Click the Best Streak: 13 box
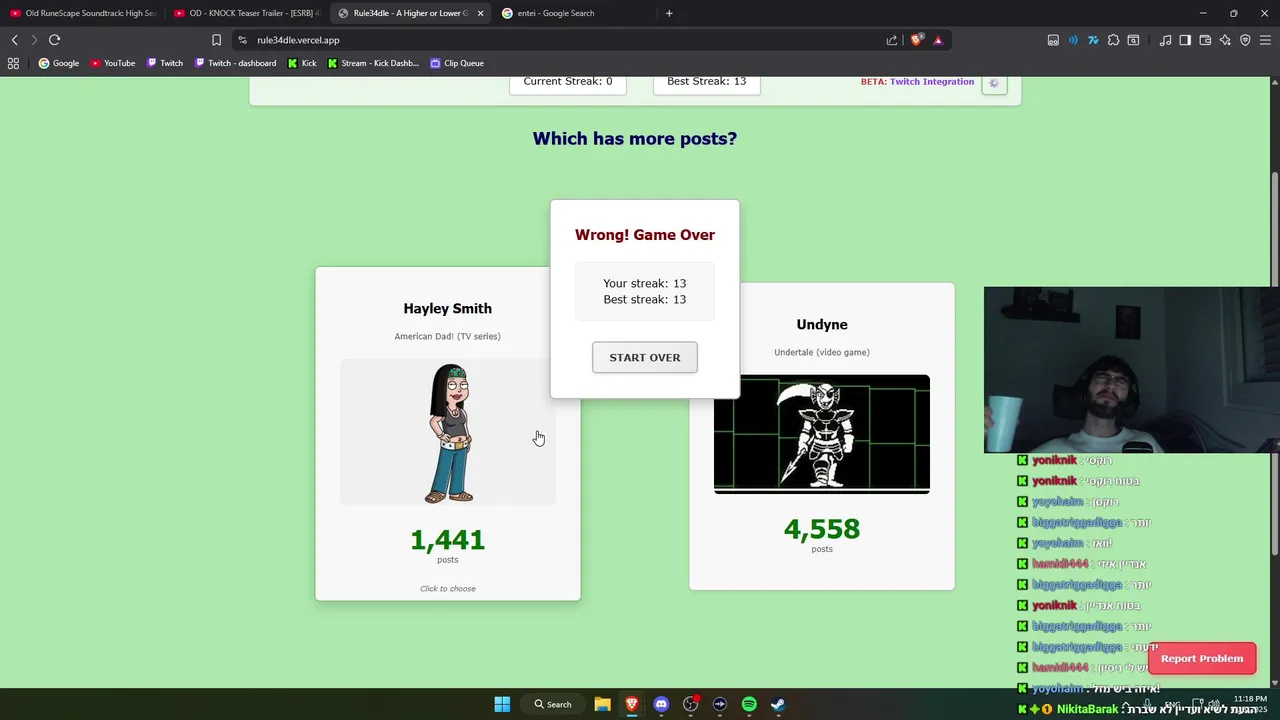 (707, 83)
